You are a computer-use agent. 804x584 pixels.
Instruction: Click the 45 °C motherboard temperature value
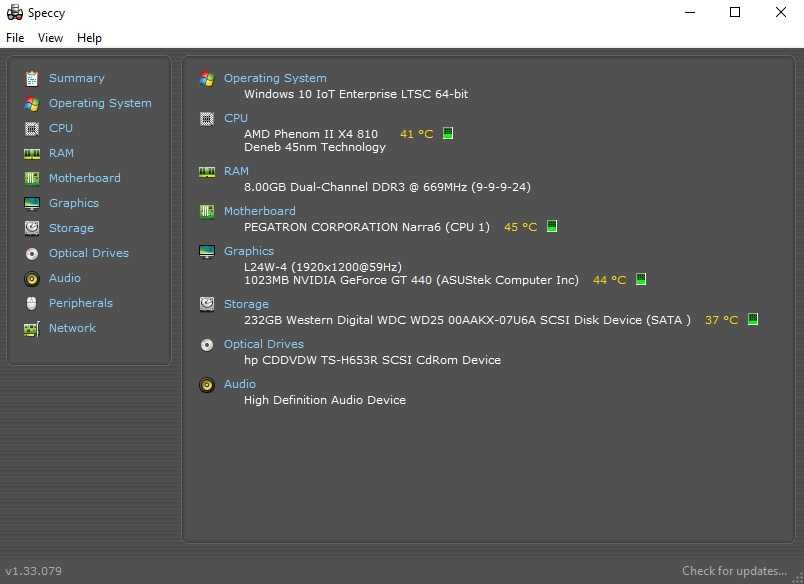[520, 227]
